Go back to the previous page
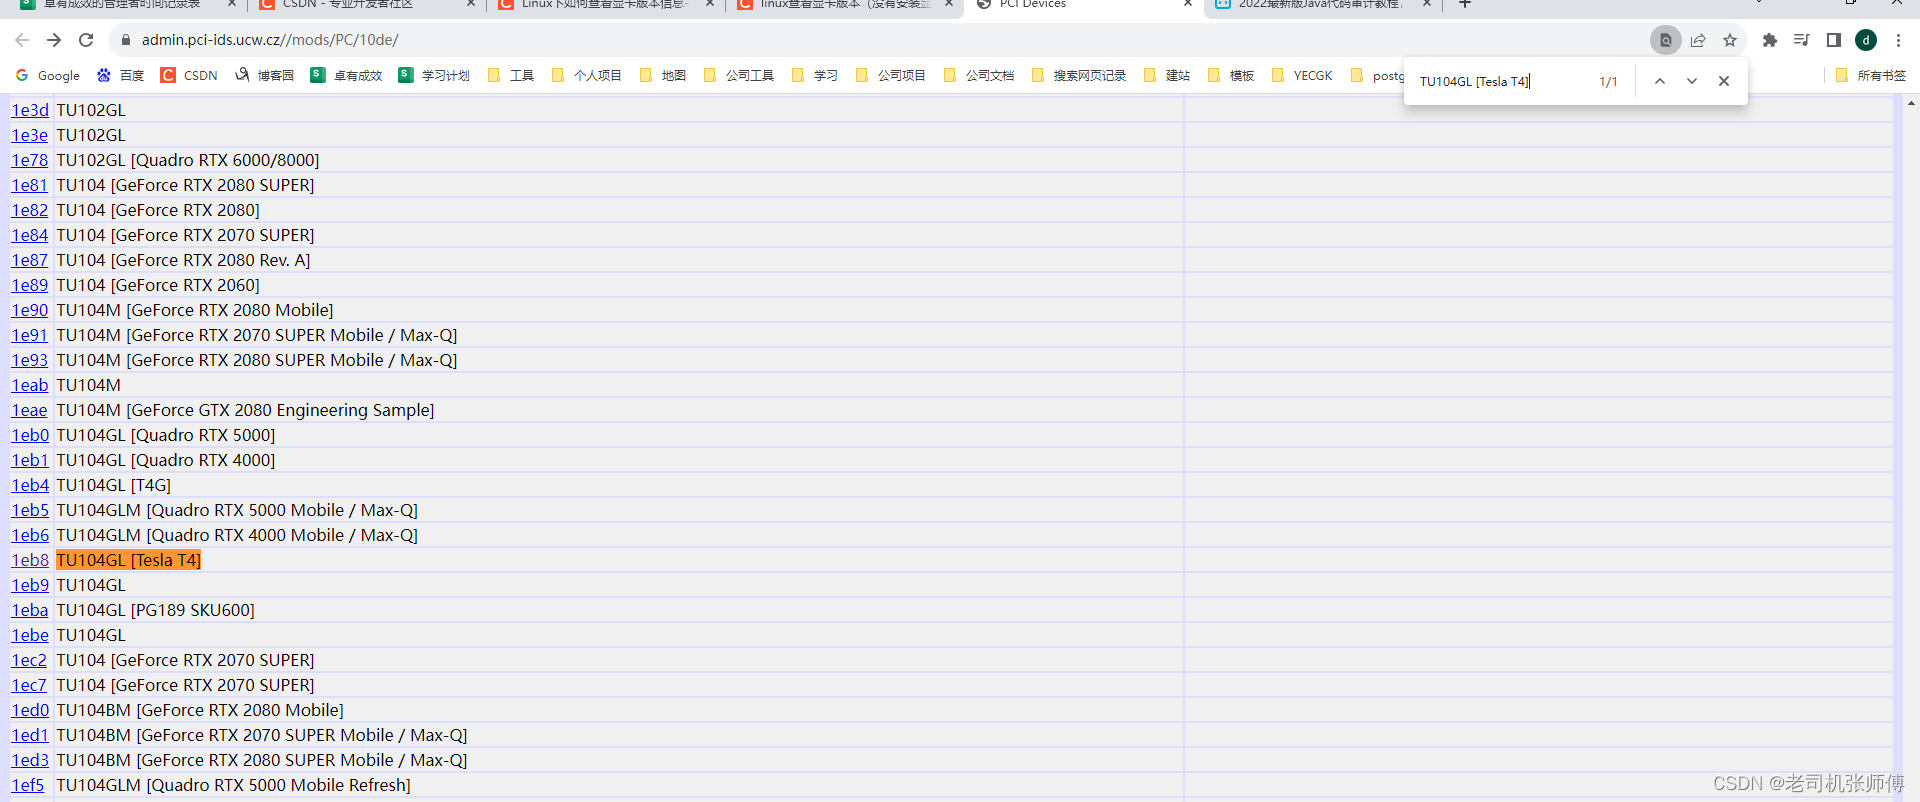1920x802 pixels. [22, 40]
